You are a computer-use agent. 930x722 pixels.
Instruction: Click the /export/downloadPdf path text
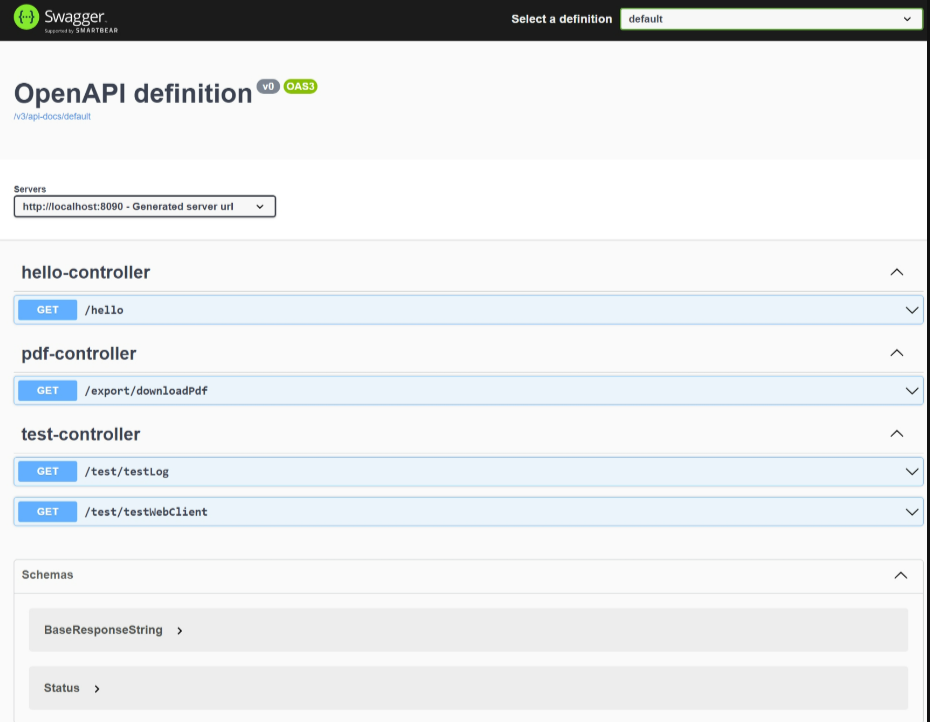pyautogui.click(x=146, y=390)
